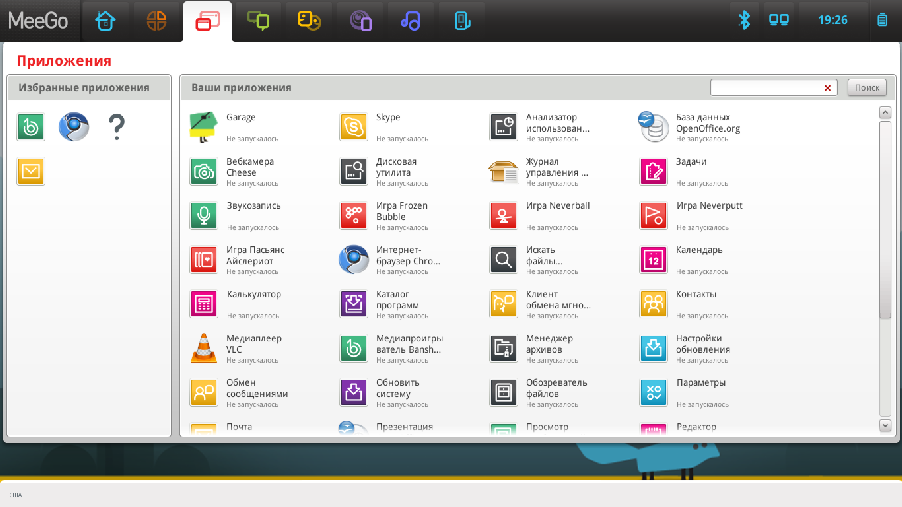Viewport: 902px width, 507px height.
Task: Launch VLC media player
Action: click(x=203, y=348)
